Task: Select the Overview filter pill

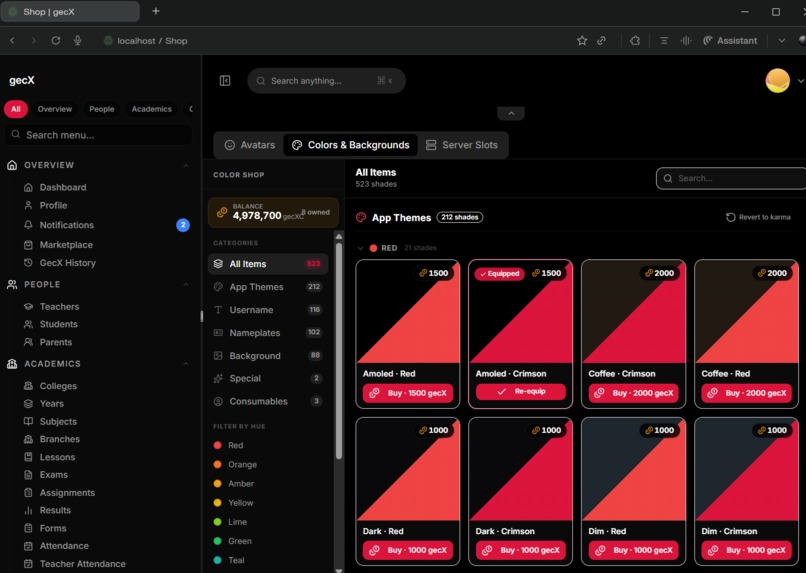Action: (x=54, y=109)
